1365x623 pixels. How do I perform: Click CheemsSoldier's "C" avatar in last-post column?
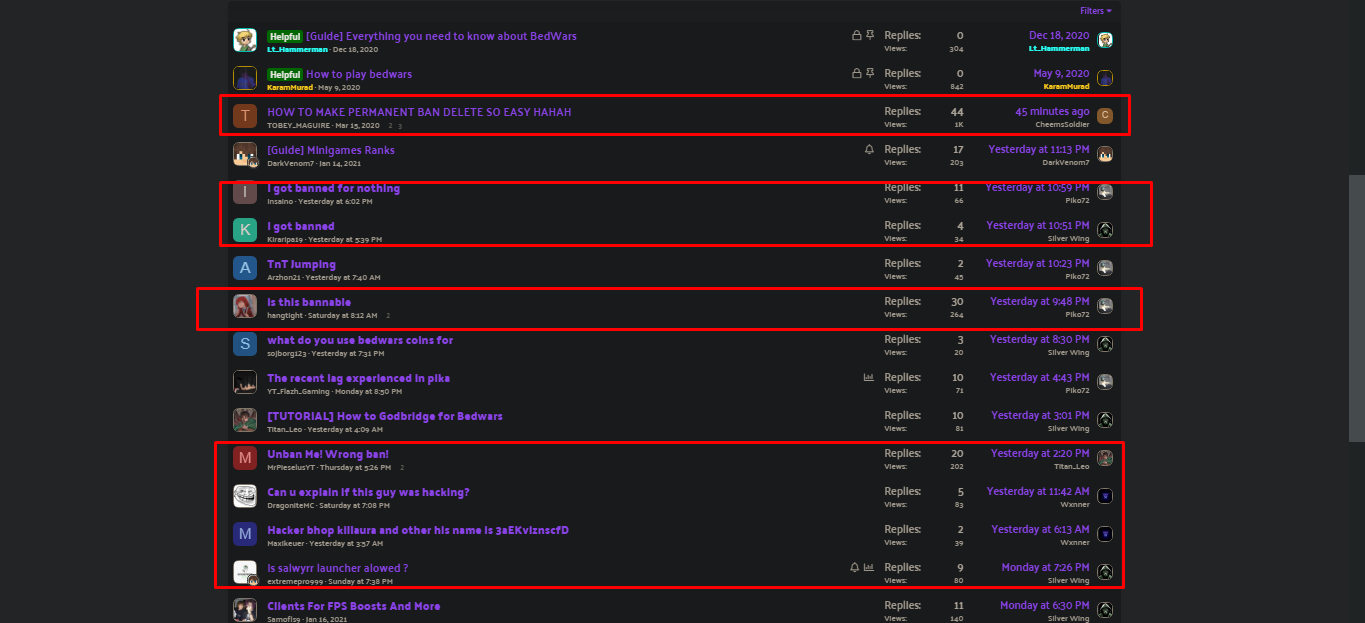point(1105,116)
